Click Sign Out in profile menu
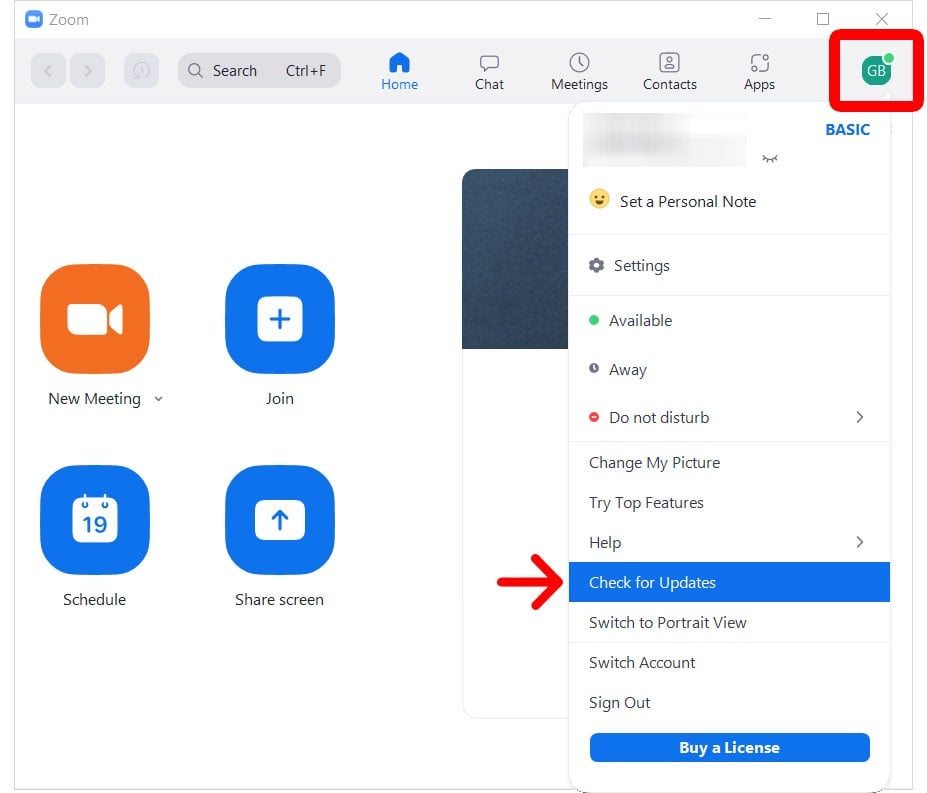Viewport: 927px width, 793px height. (620, 703)
